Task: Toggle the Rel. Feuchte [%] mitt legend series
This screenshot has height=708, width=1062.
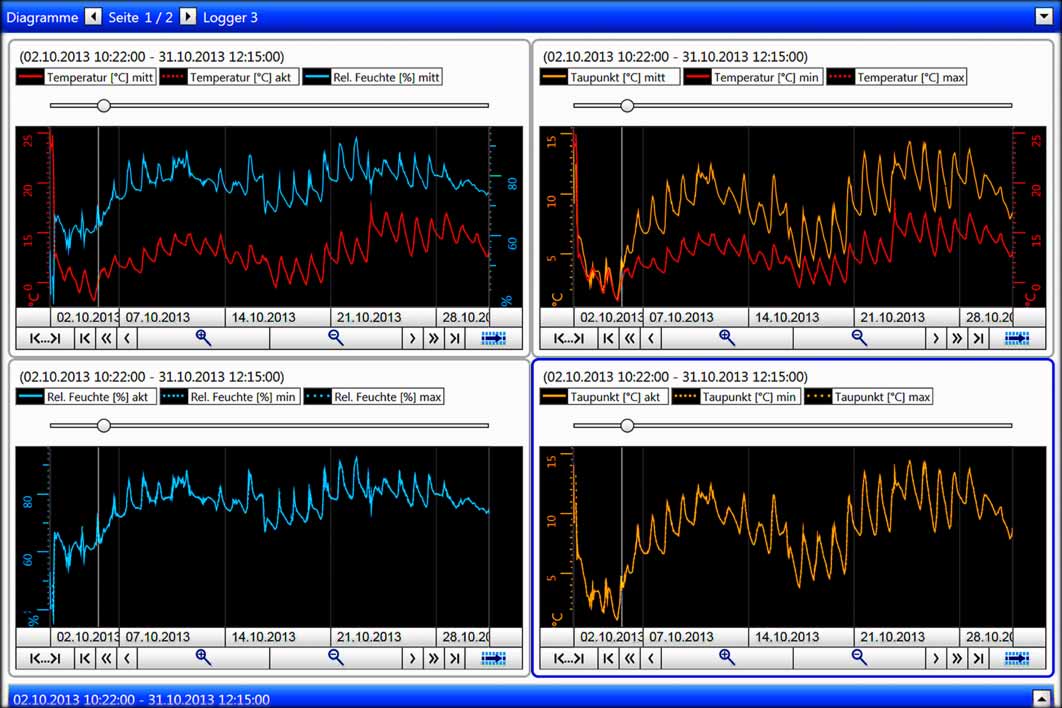Action: click(x=372, y=77)
